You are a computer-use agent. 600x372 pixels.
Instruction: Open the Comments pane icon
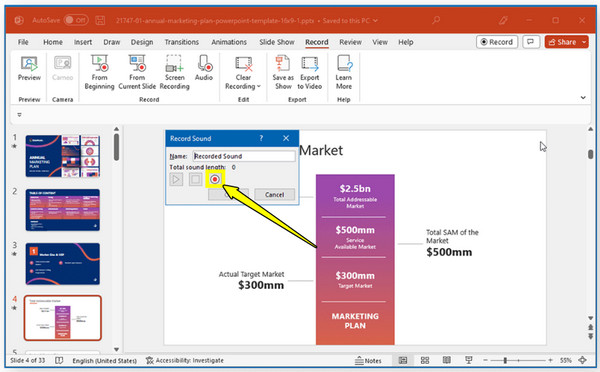(531, 42)
